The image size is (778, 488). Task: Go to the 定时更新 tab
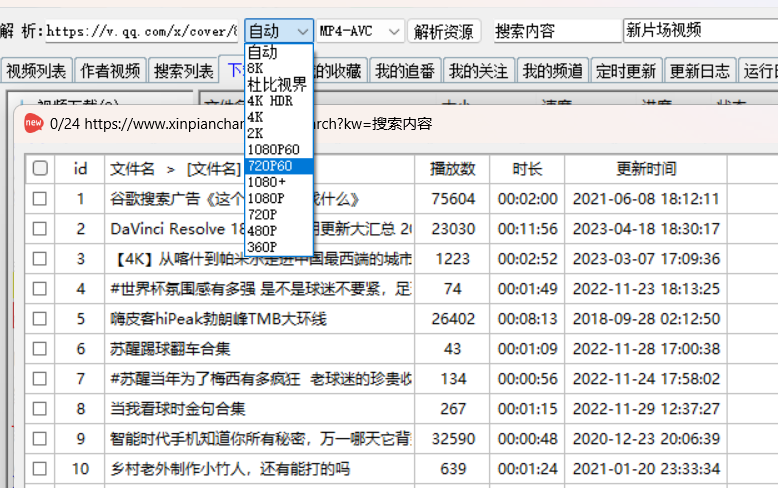(x=626, y=71)
